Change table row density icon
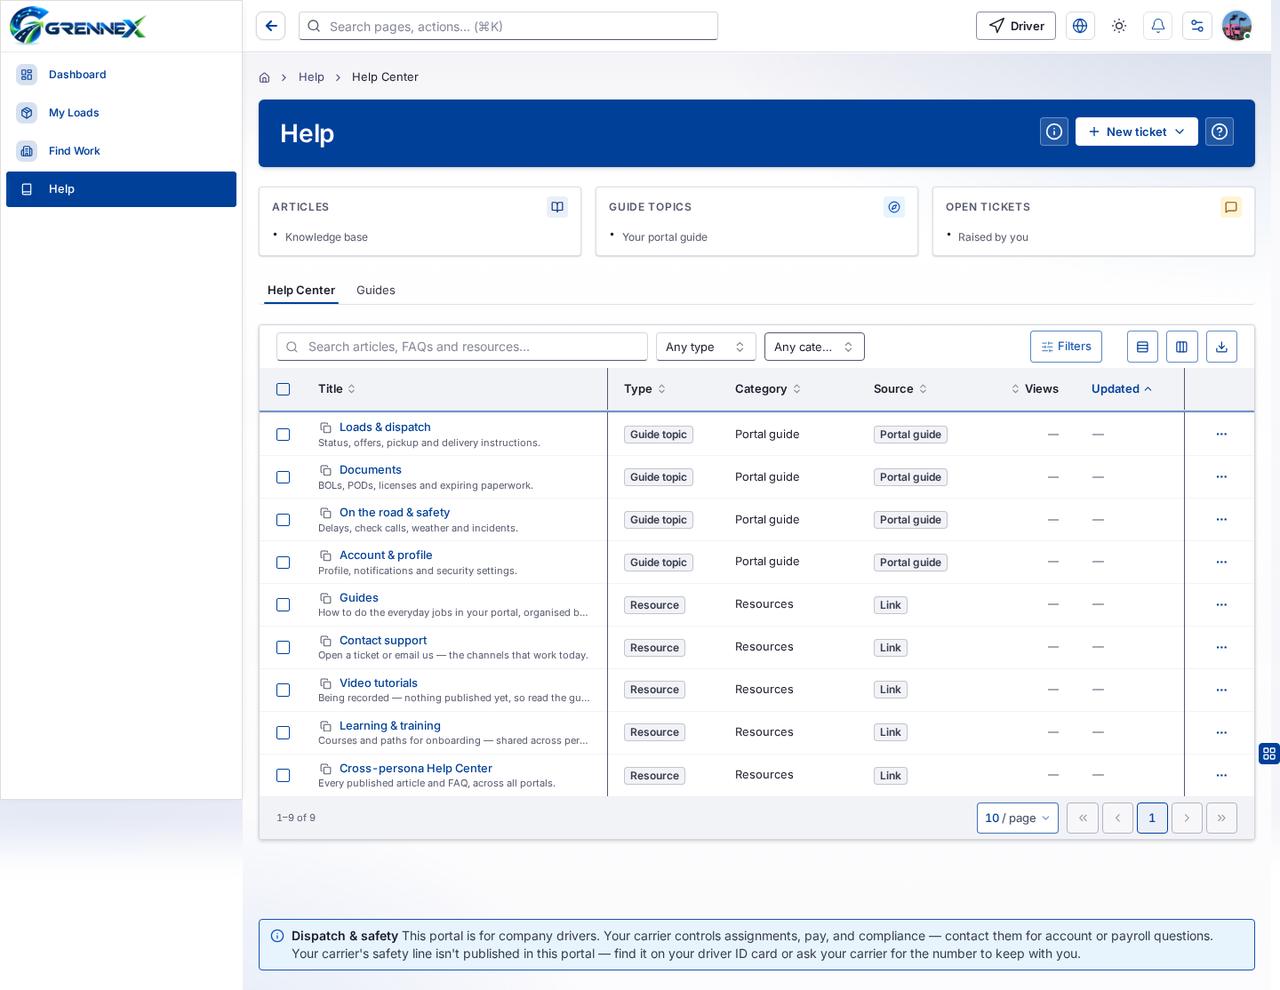This screenshot has height=990, width=1280. tap(1142, 347)
